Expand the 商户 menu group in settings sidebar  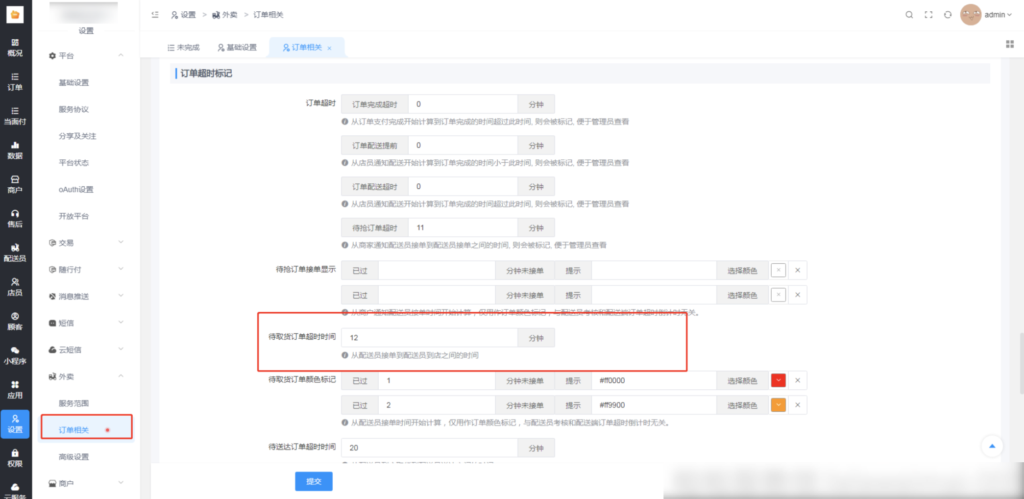86,483
